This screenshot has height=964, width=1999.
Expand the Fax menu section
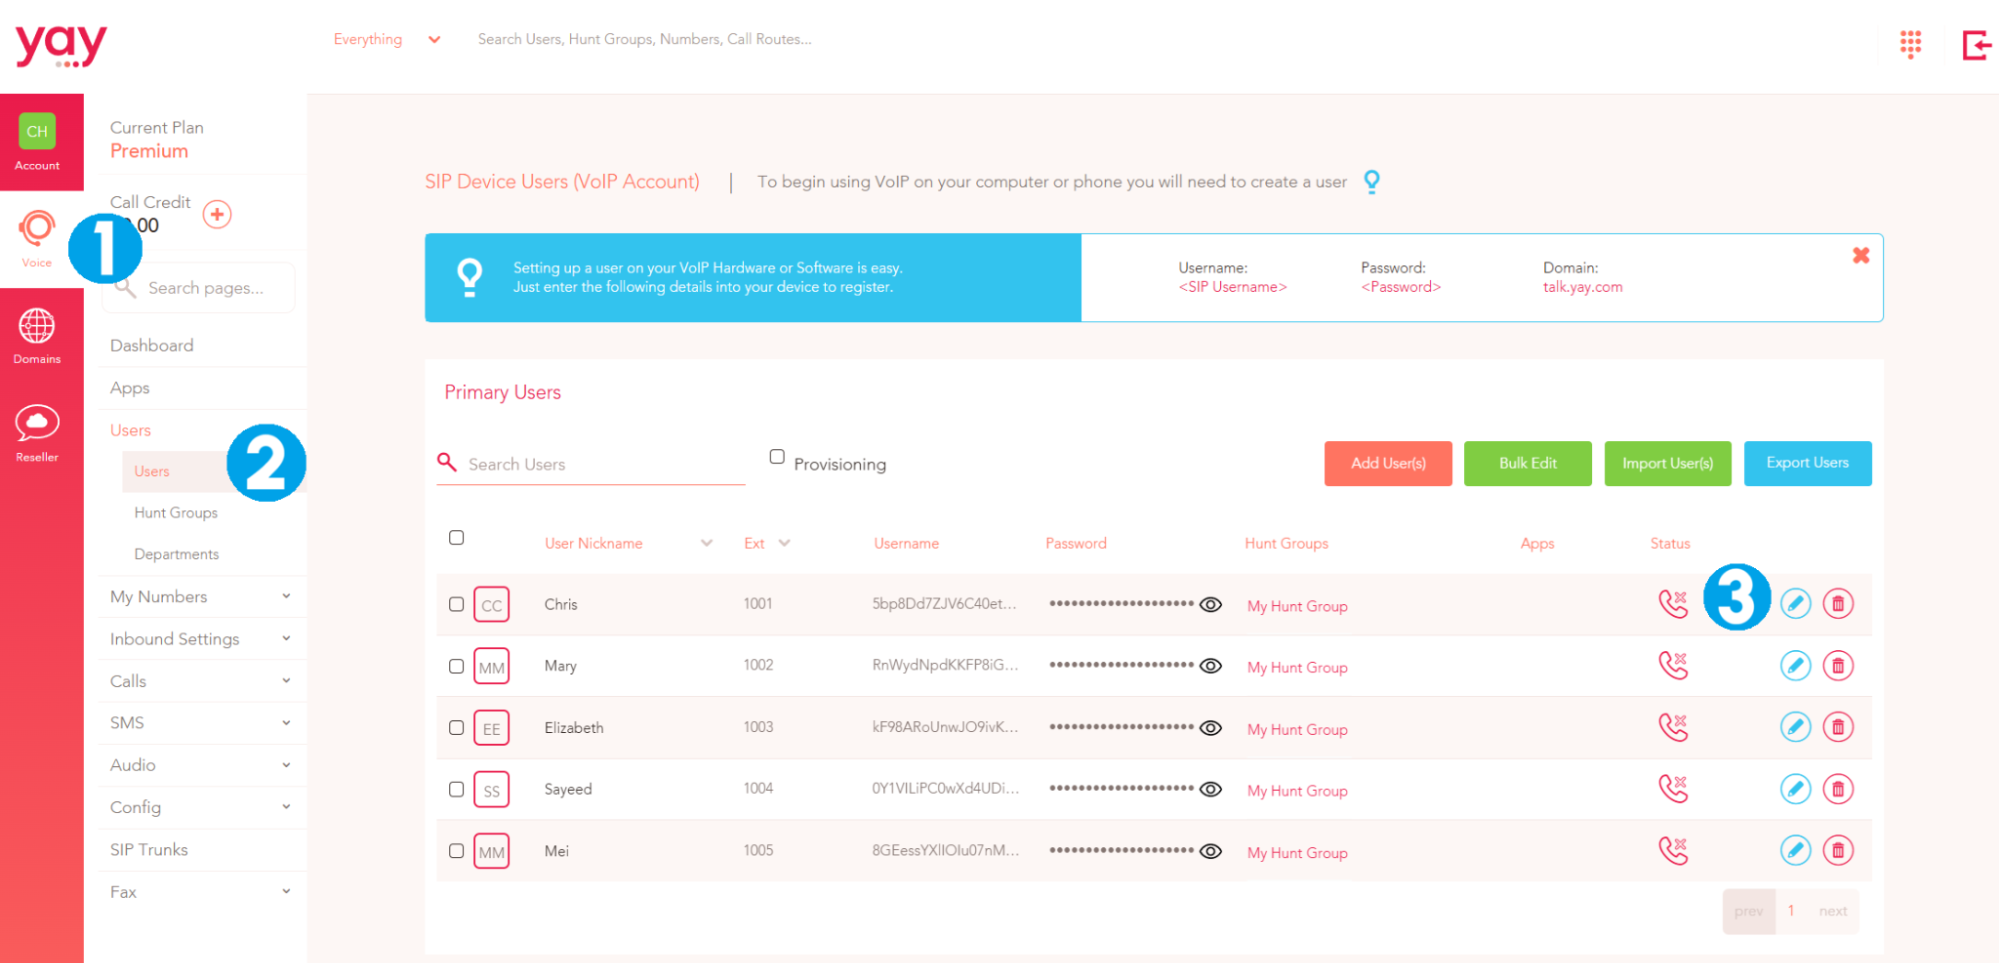[x=286, y=891]
